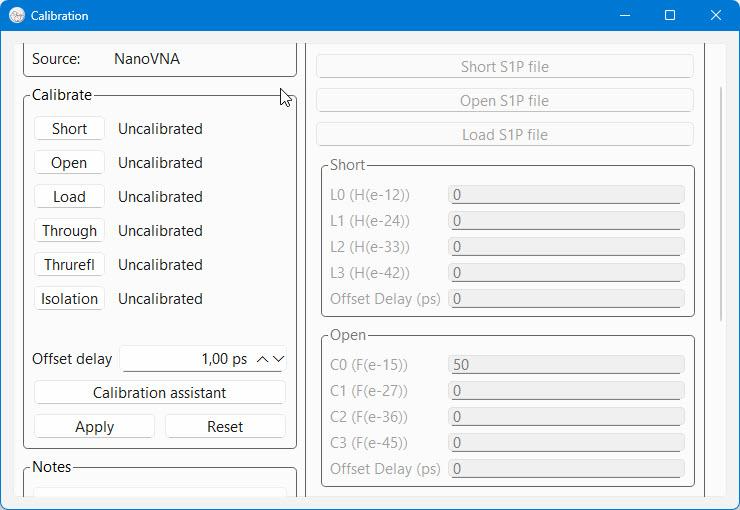The width and height of the screenshot is (740, 510).
Task: Click the Source: label
Action: pyautogui.click(x=56, y=59)
